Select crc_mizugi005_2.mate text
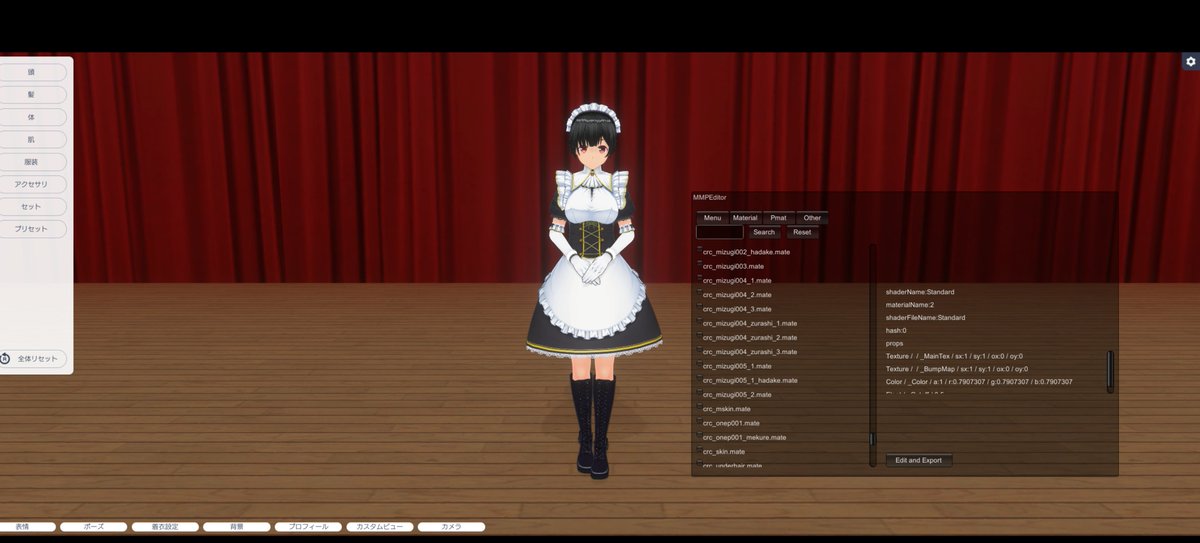The height and width of the screenshot is (543, 1200). 737,395
